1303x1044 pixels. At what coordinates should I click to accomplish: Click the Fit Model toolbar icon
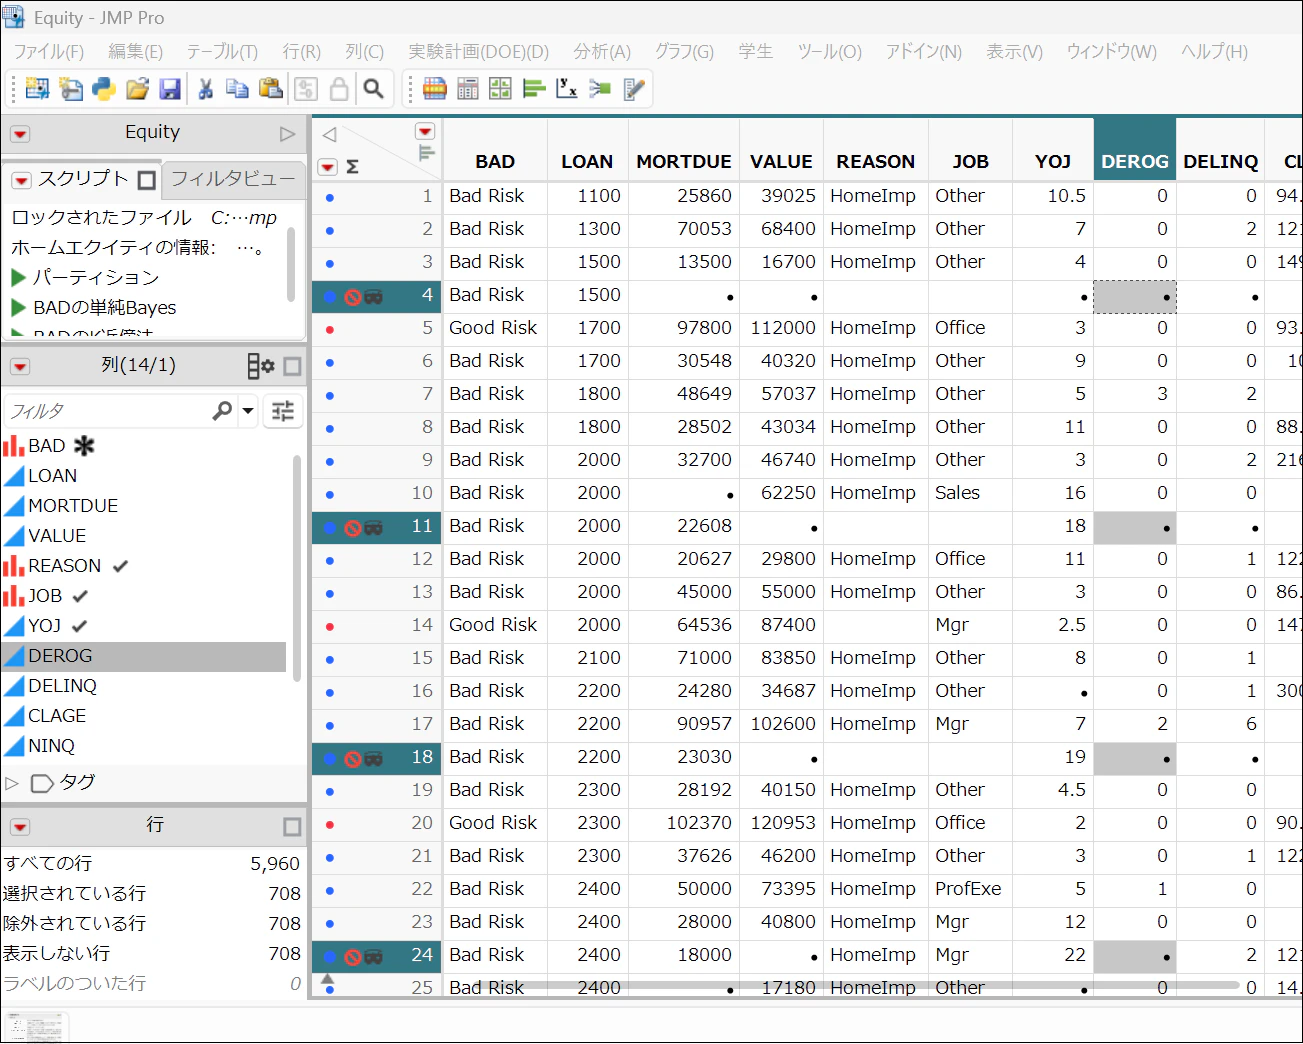(x=600, y=89)
